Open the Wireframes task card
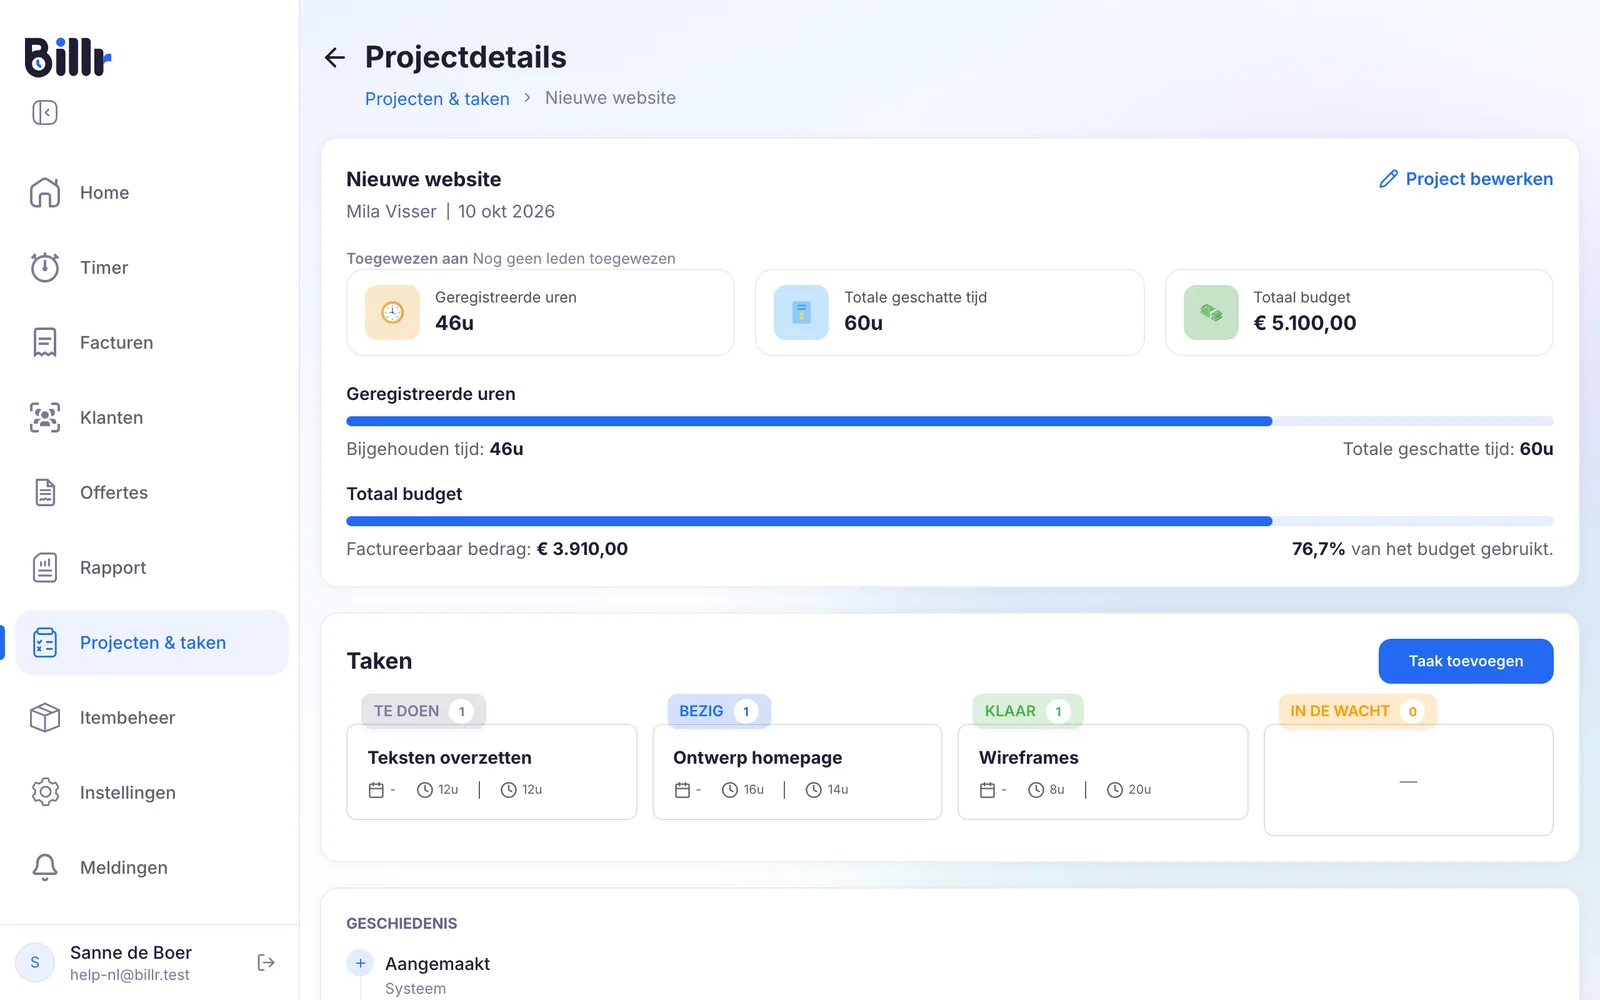1600x1000 pixels. pos(1103,772)
